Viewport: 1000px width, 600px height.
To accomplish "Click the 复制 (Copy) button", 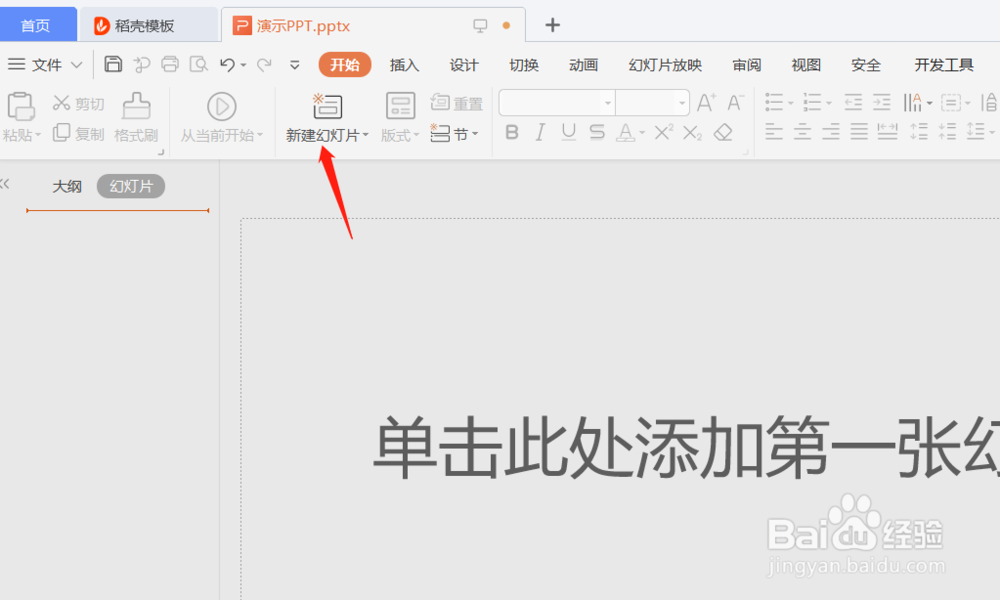I will pyautogui.click(x=76, y=133).
